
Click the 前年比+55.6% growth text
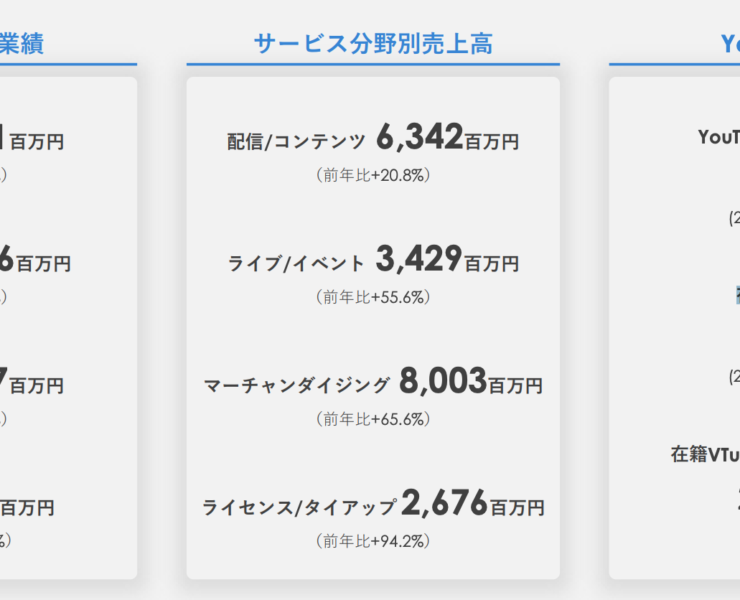tap(372, 297)
